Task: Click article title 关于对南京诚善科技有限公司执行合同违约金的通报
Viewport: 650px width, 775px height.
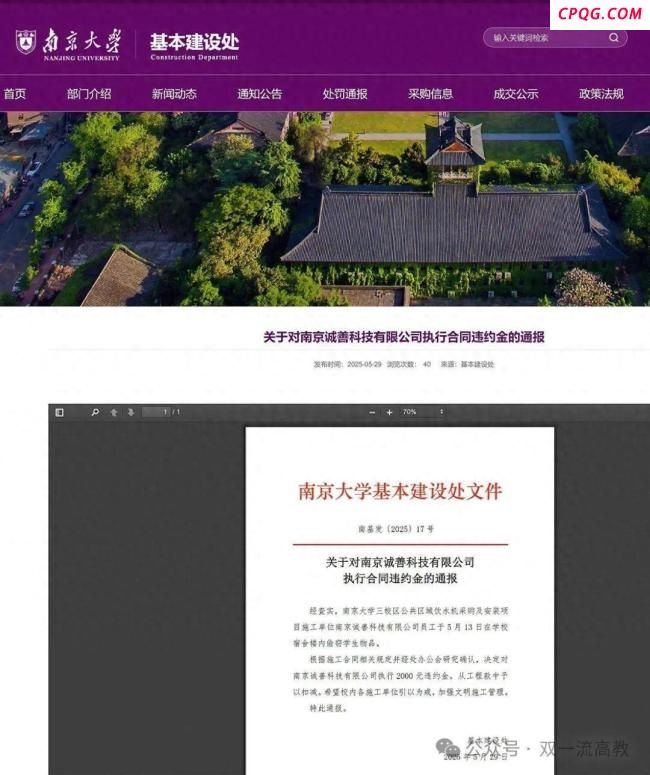Action: point(403,337)
